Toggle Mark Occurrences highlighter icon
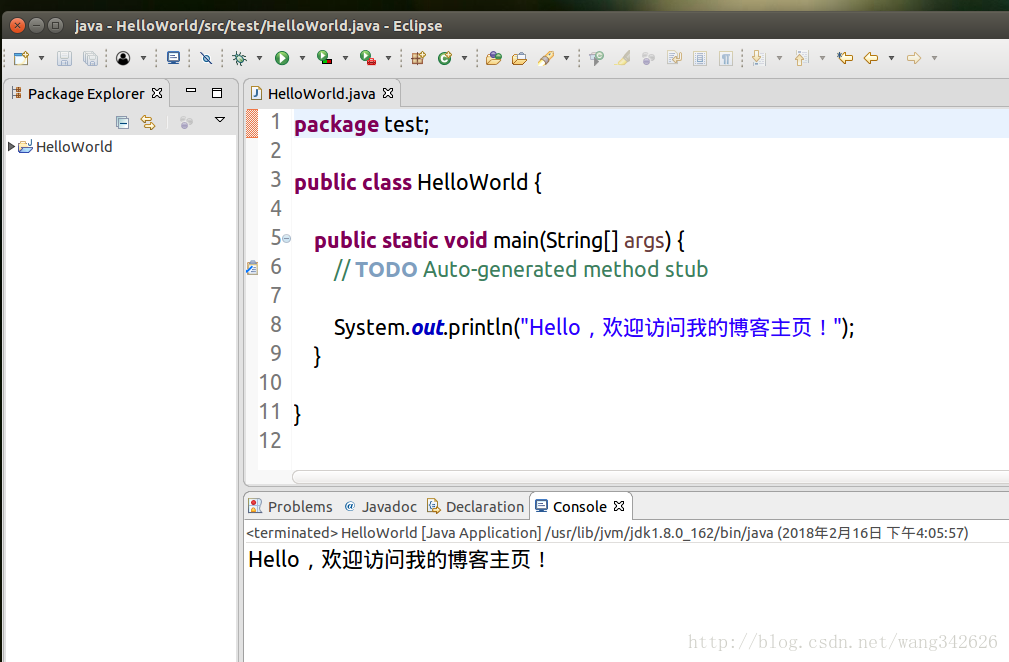The height and width of the screenshot is (662, 1009). [x=623, y=59]
